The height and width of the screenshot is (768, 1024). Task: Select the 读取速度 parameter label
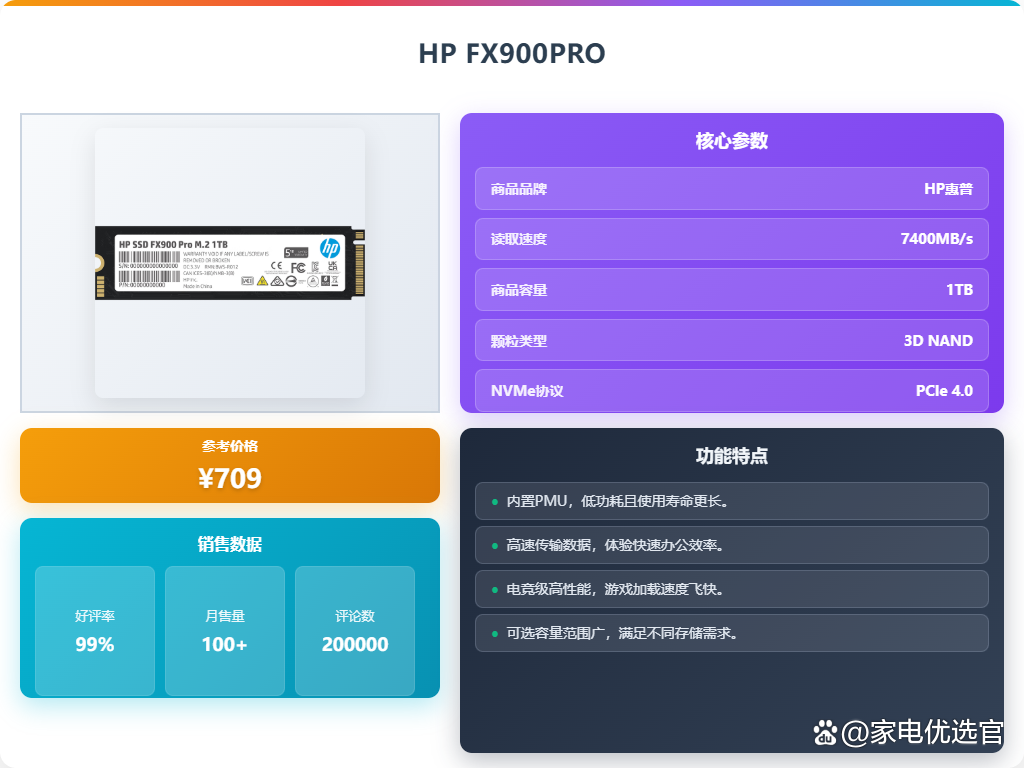point(519,240)
